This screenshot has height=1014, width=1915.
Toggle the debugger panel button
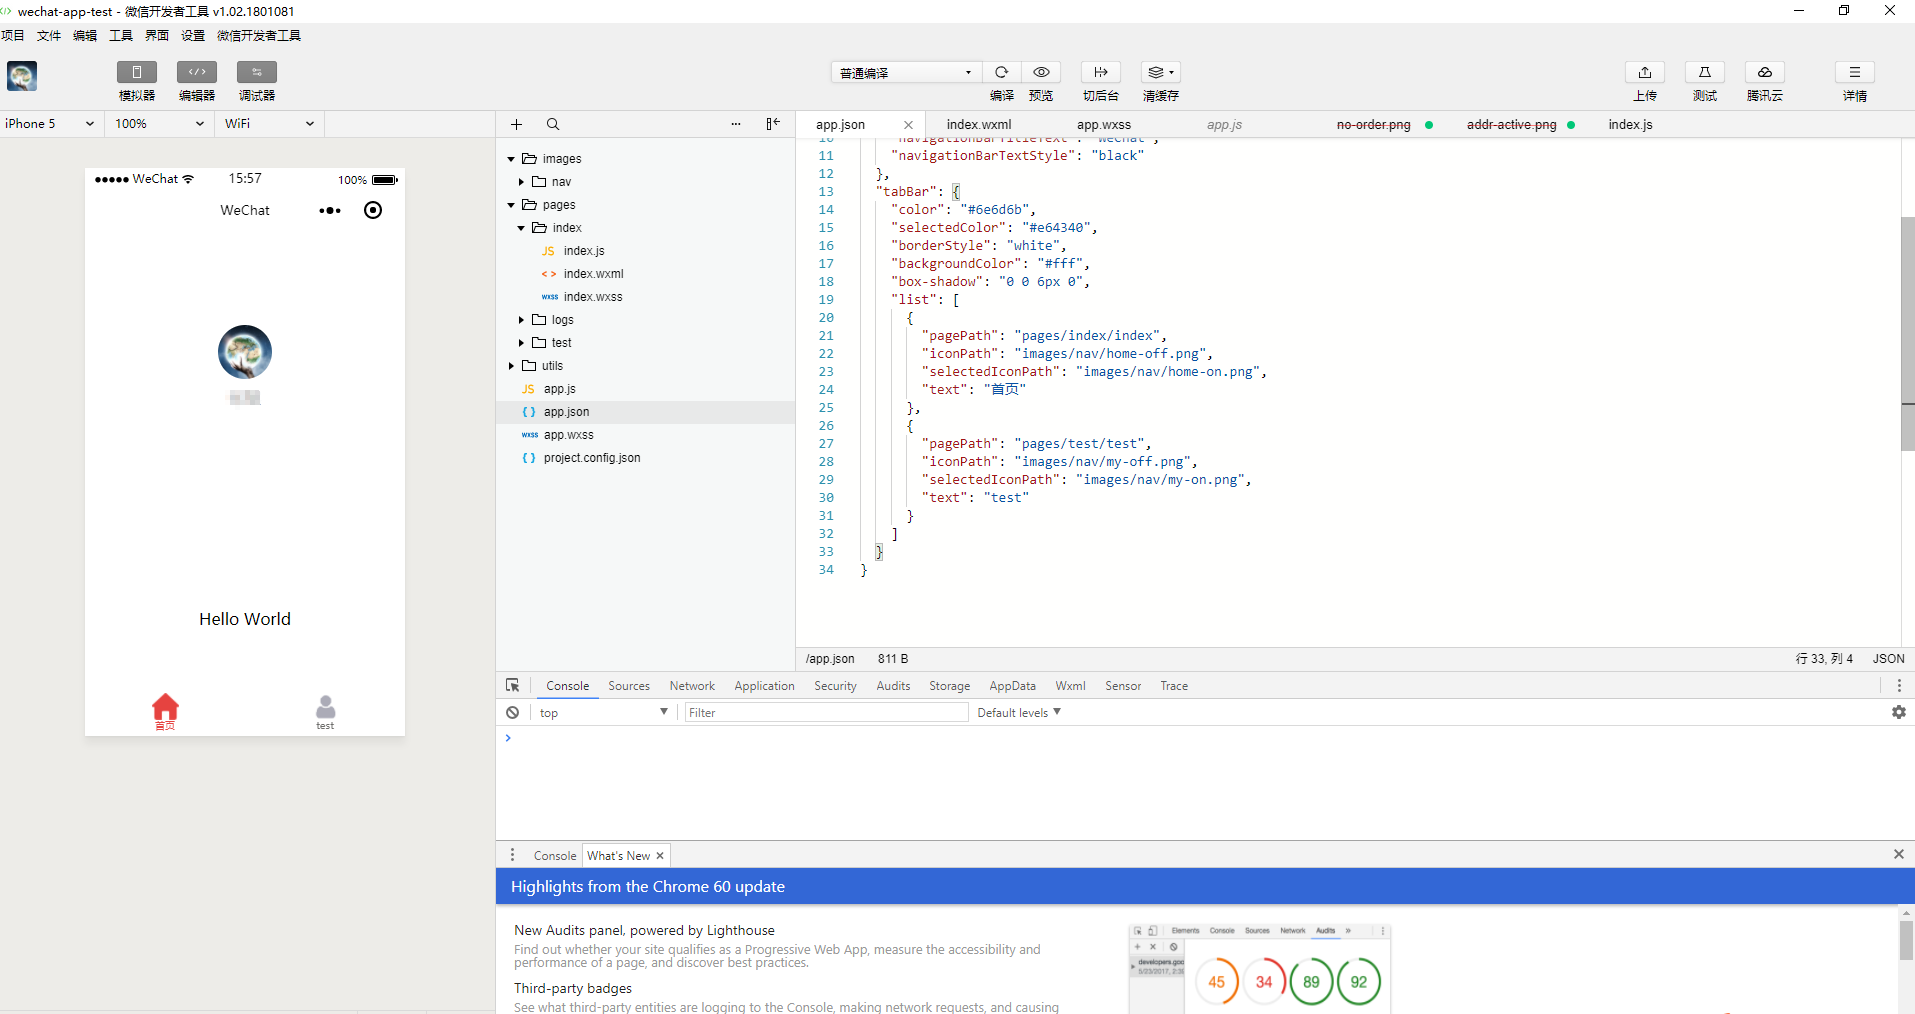(x=257, y=72)
